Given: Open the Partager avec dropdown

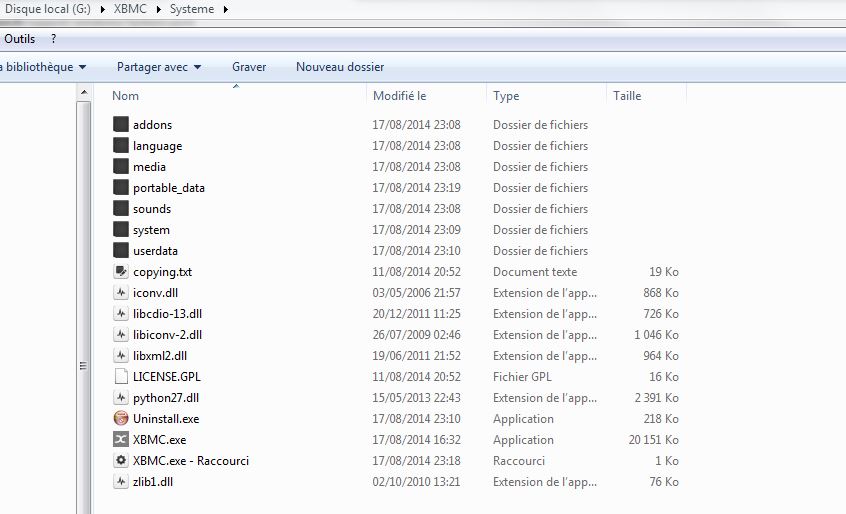Looking at the screenshot, I should coord(159,67).
